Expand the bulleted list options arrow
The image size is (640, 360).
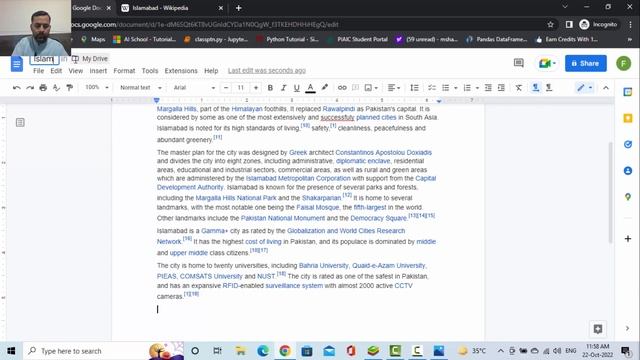456,88
